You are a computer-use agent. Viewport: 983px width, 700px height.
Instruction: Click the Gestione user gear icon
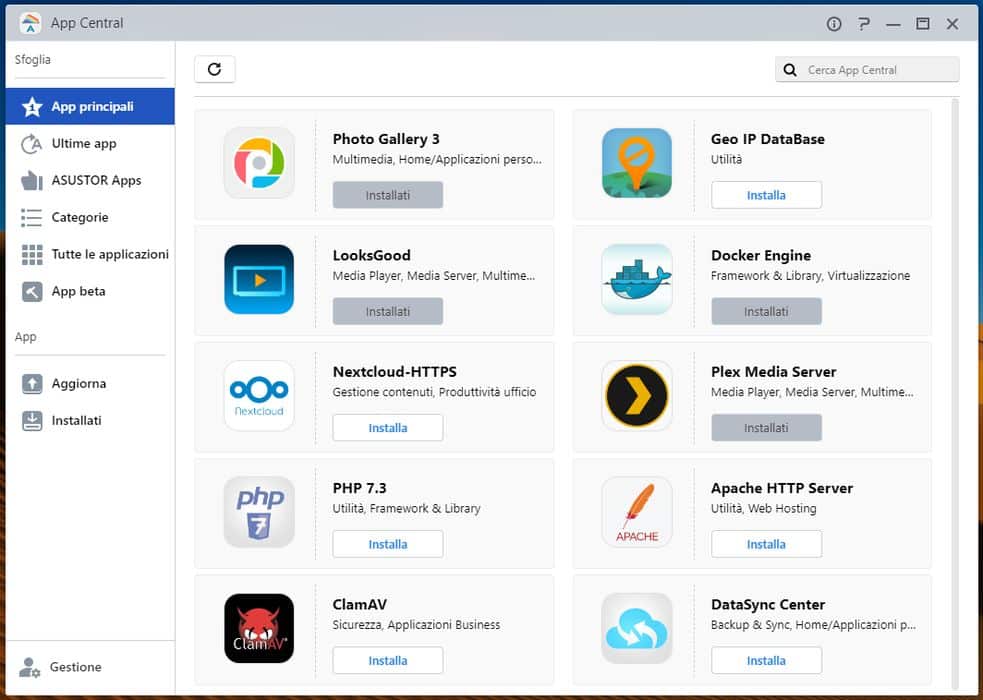pos(29,667)
